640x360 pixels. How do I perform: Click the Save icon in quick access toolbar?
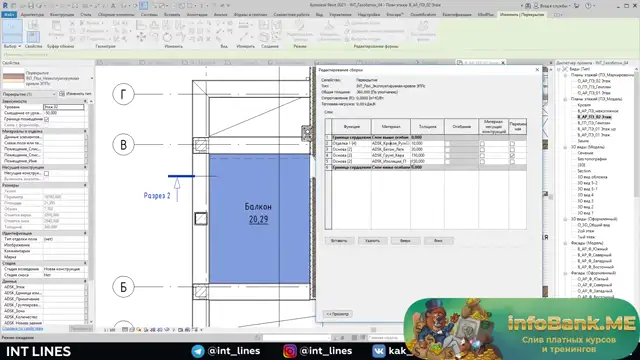click(x=31, y=6)
